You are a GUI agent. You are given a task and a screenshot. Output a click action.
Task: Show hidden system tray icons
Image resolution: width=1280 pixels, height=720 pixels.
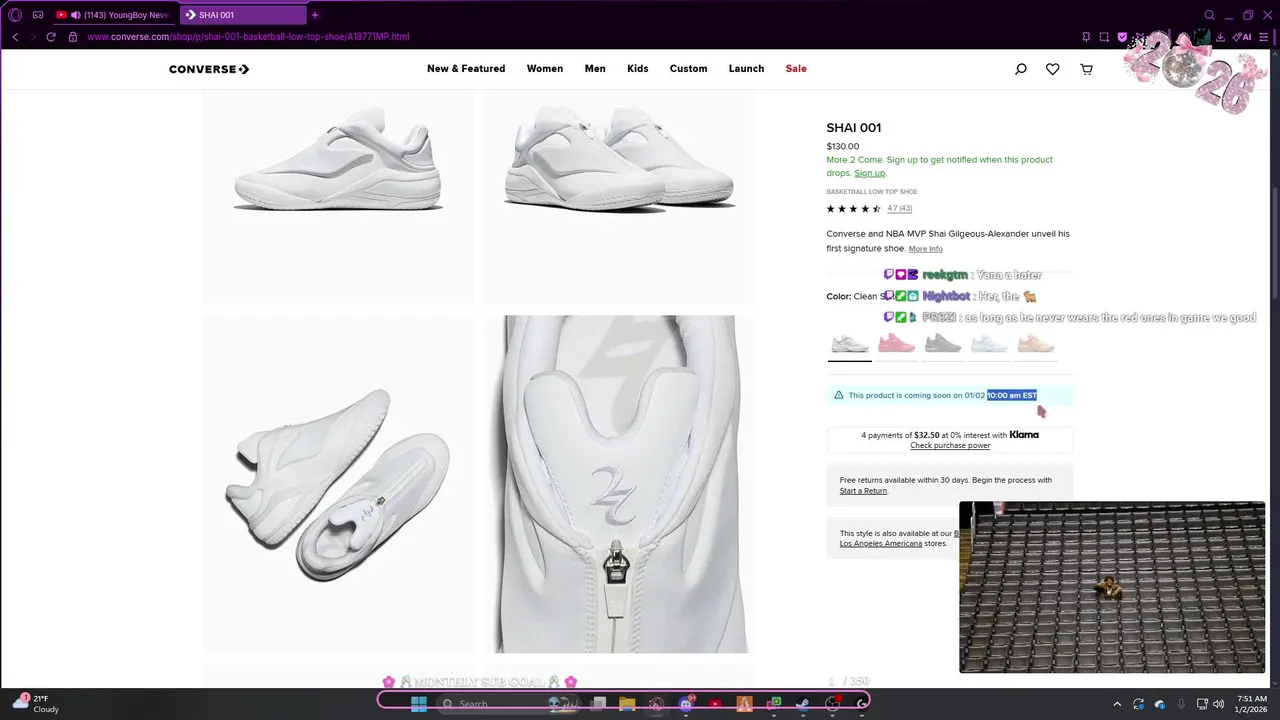pyautogui.click(x=1117, y=704)
